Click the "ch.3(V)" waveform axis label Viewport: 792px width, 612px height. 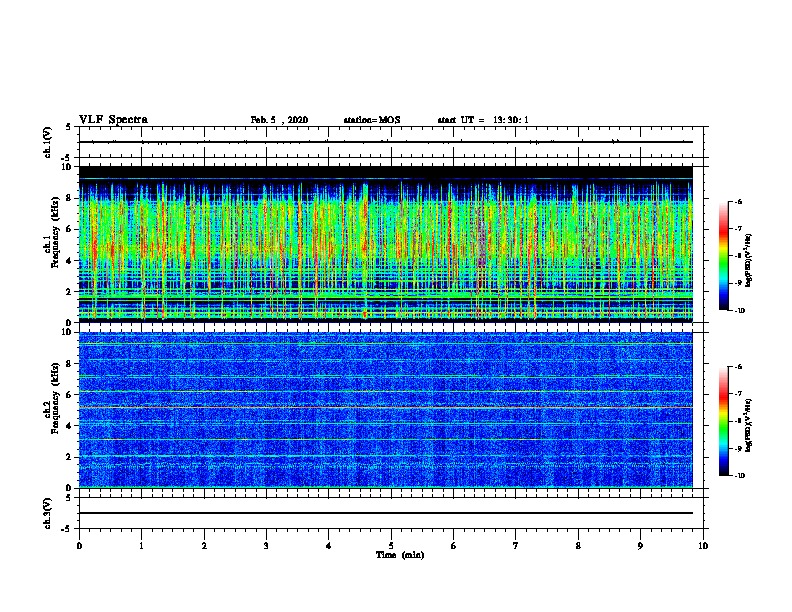(x=48, y=513)
